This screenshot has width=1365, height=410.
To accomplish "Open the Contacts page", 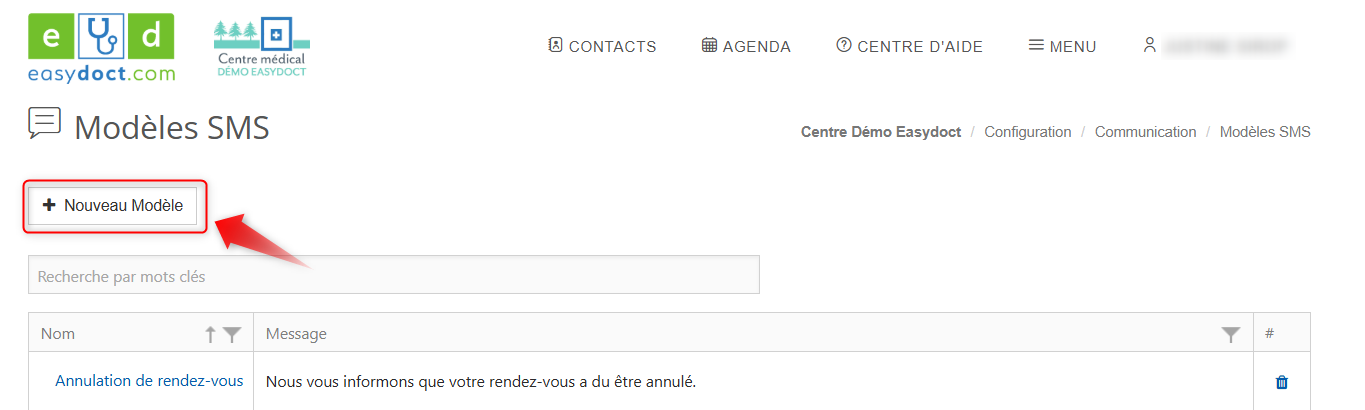I will click(602, 46).
